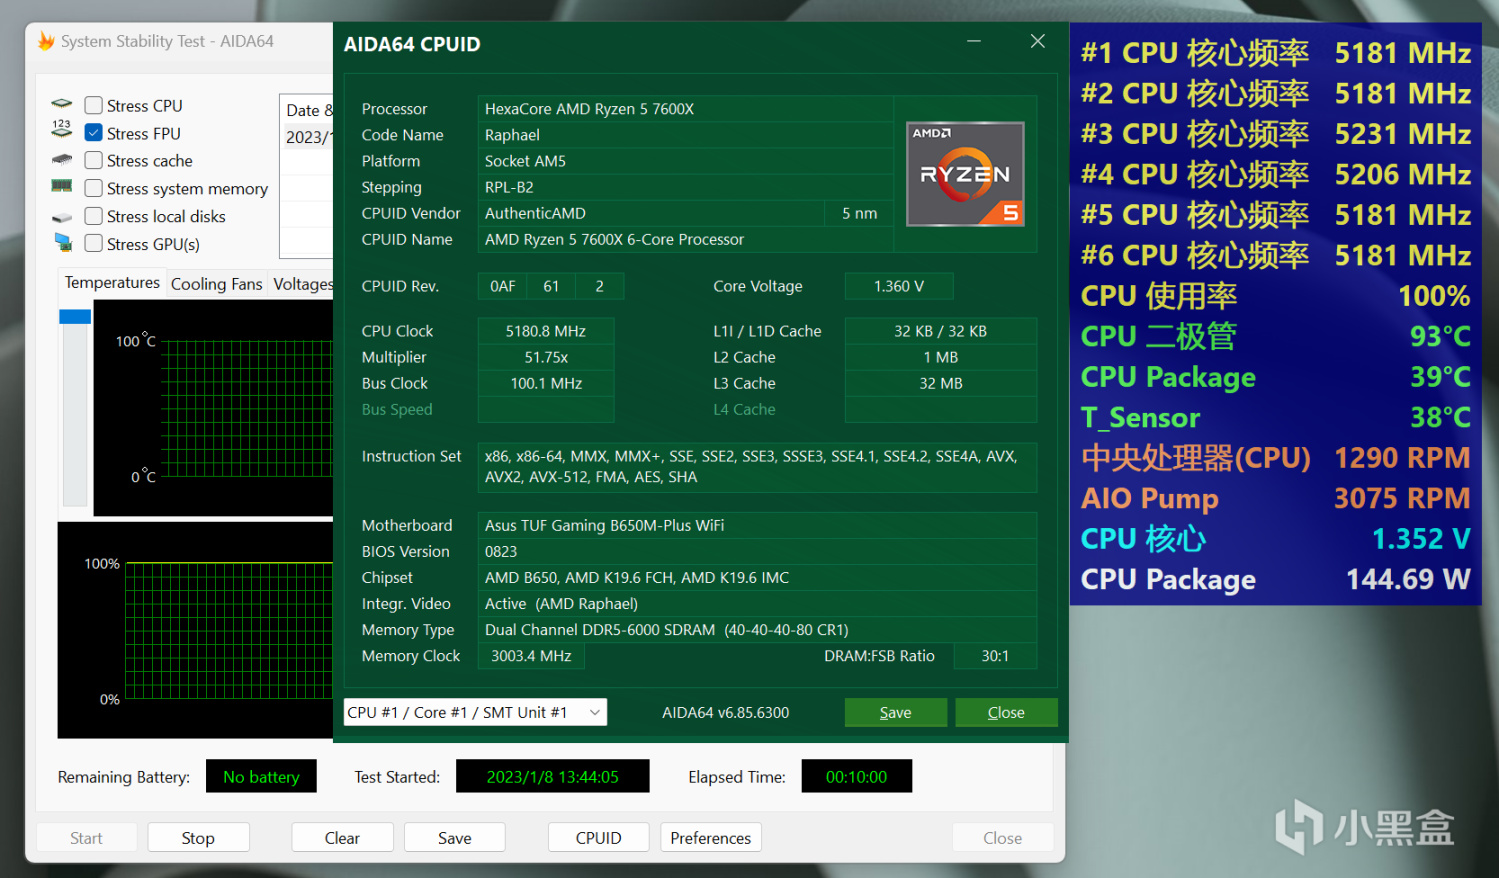Click the 5 nm process value
The width and height of the screenshot is (1499, 878).
tap(860, 213)
